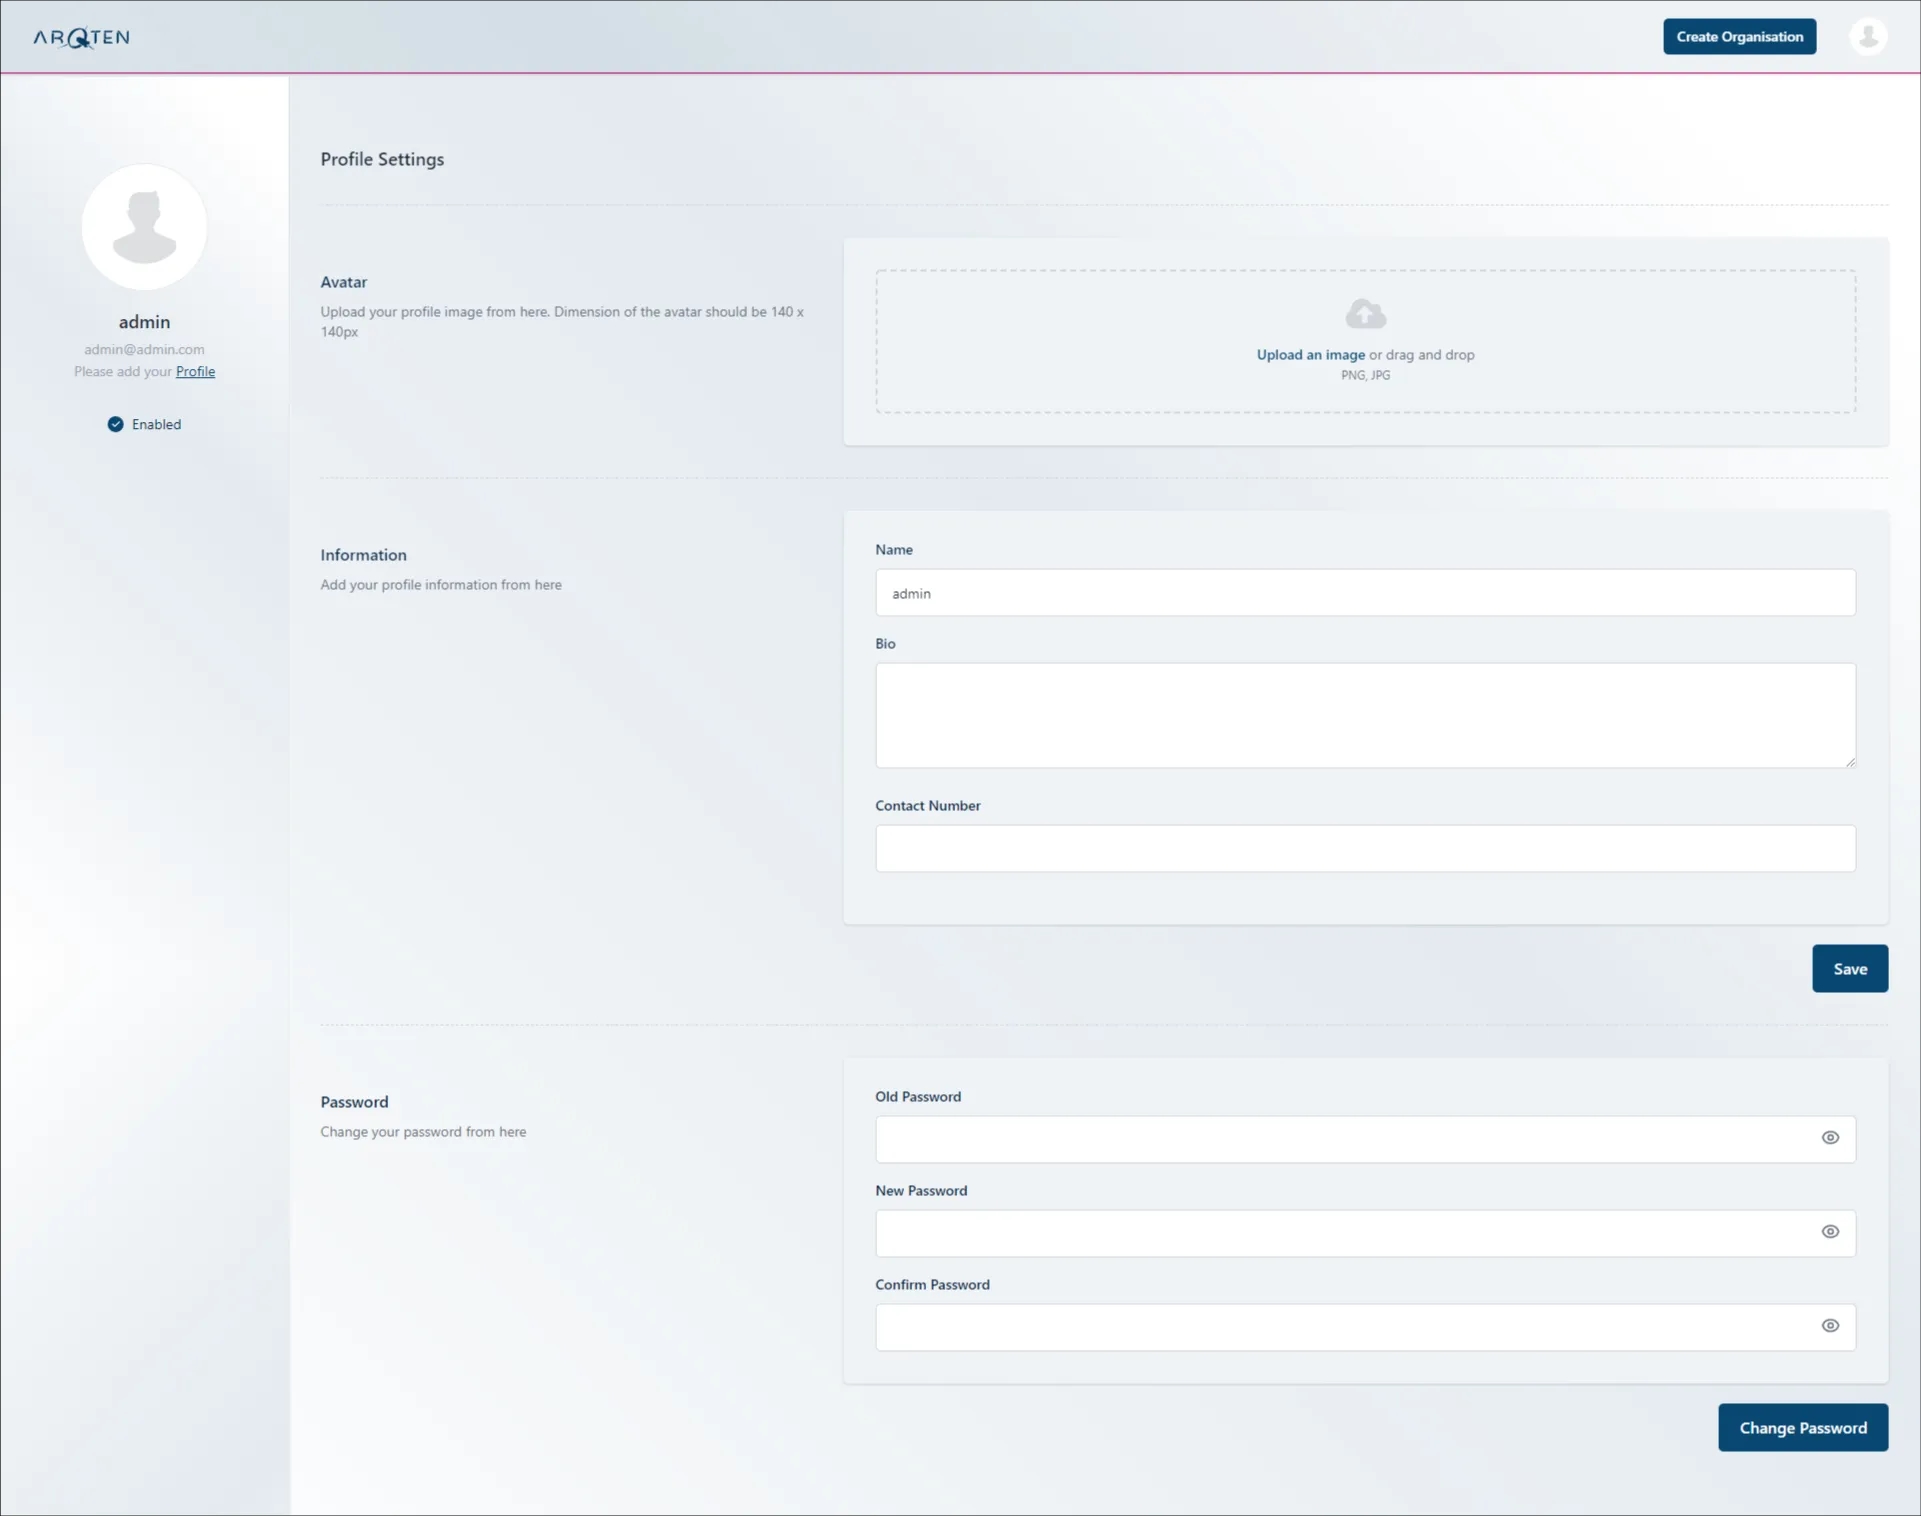Focus the New Password field

1365,1233
